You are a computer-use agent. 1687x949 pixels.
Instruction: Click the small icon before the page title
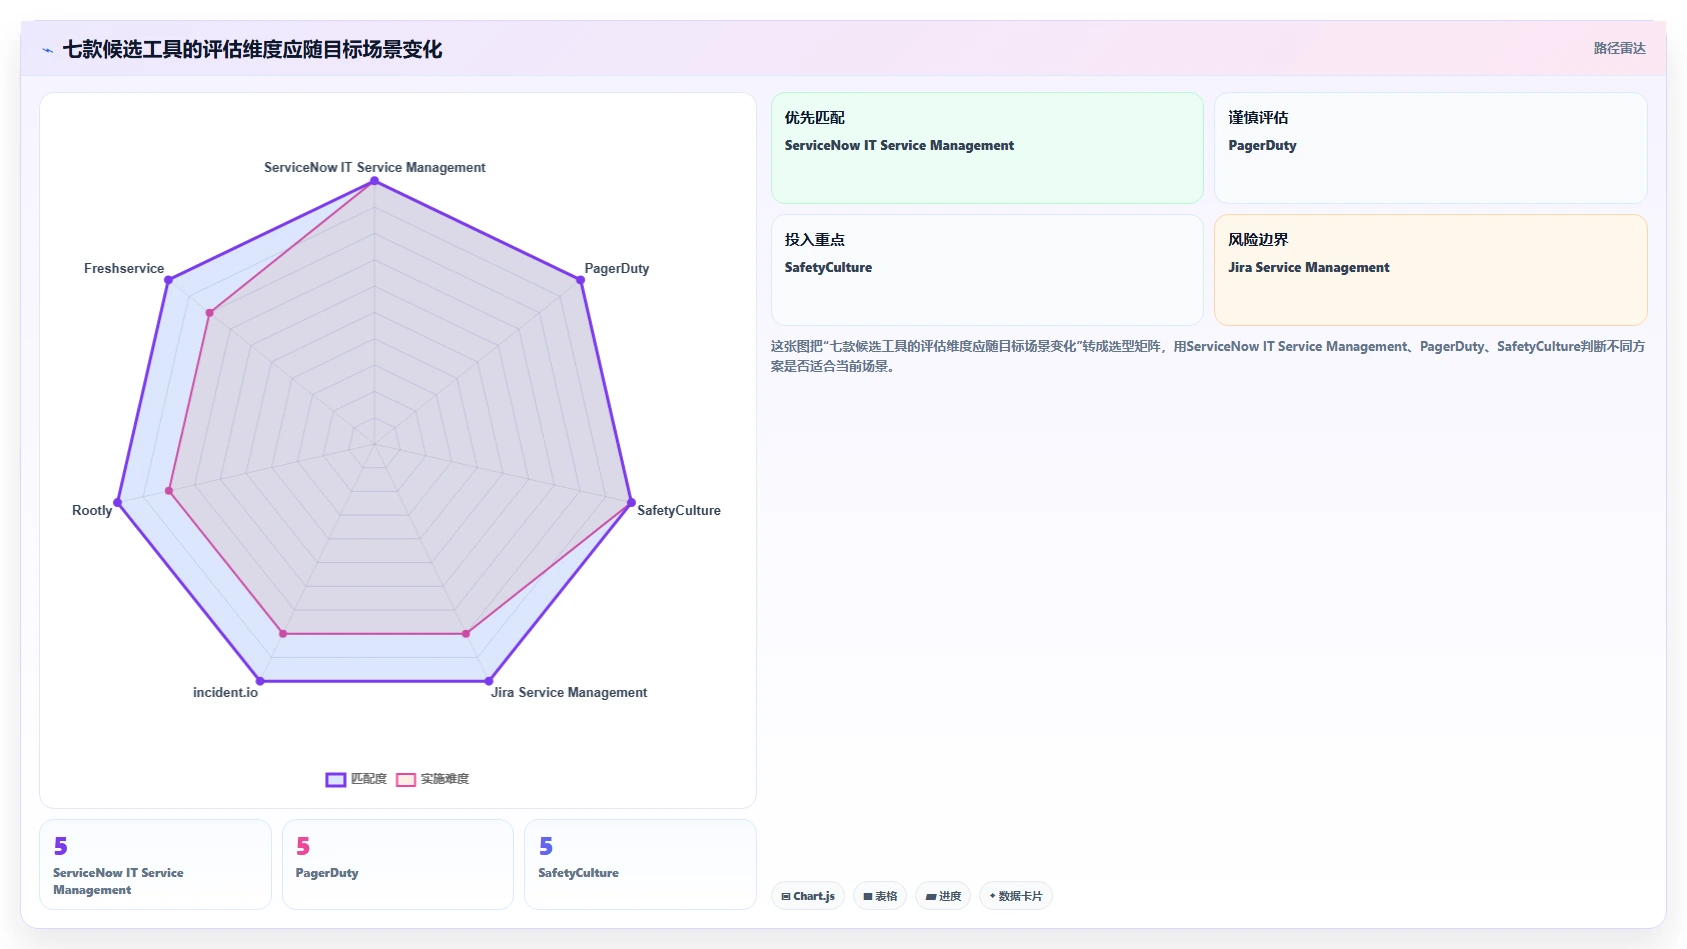[48, 50]
